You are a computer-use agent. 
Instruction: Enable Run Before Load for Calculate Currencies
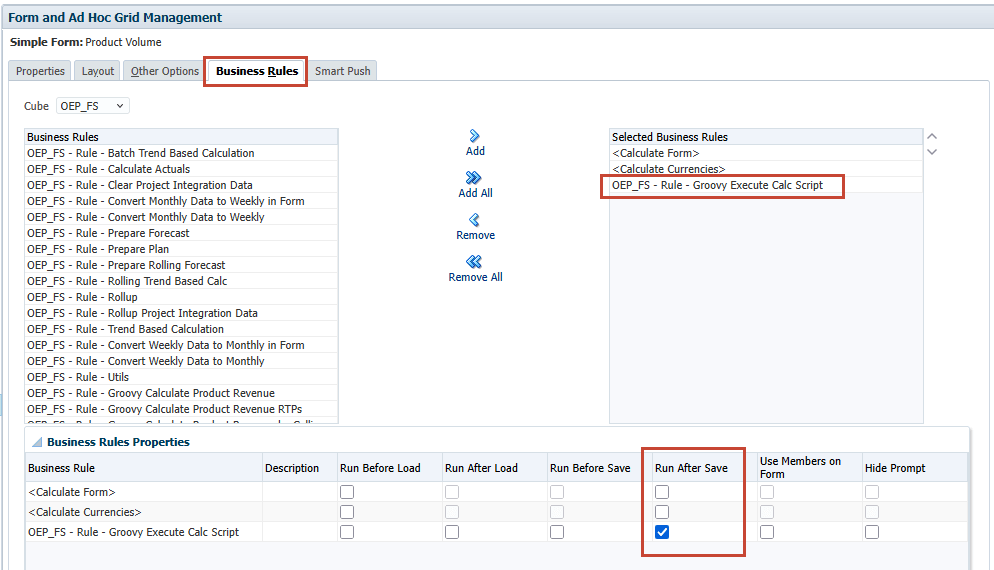(x=347, y=512)
